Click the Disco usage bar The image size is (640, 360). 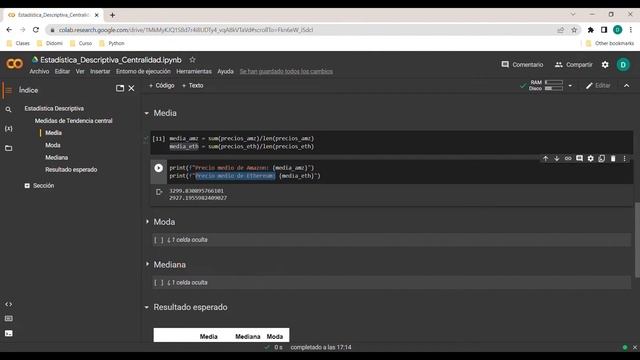[x=554, y=88]
